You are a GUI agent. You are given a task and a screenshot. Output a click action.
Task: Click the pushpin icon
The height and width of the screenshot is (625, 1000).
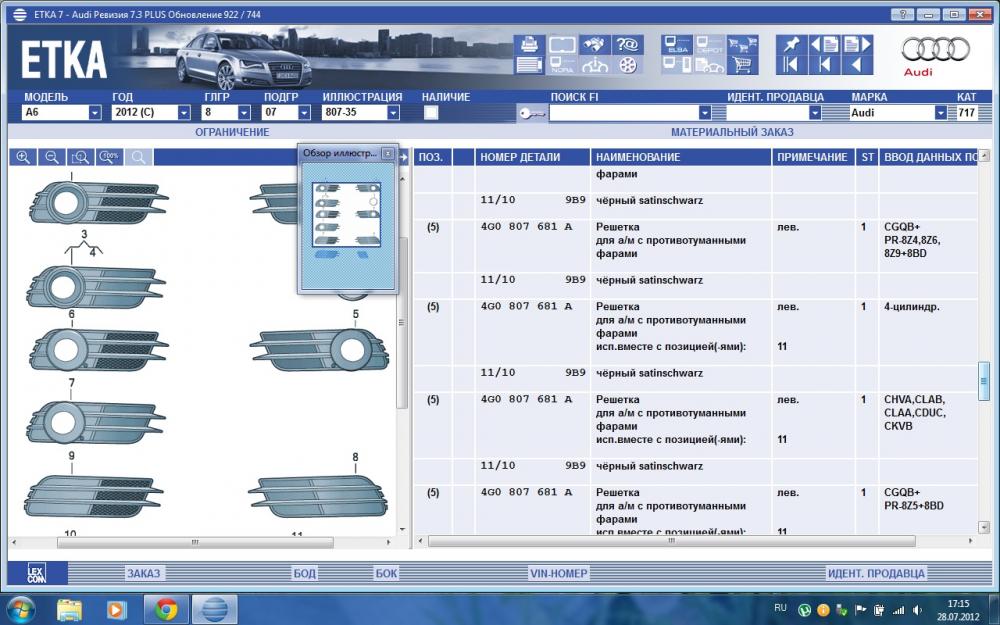coord(791,45)
